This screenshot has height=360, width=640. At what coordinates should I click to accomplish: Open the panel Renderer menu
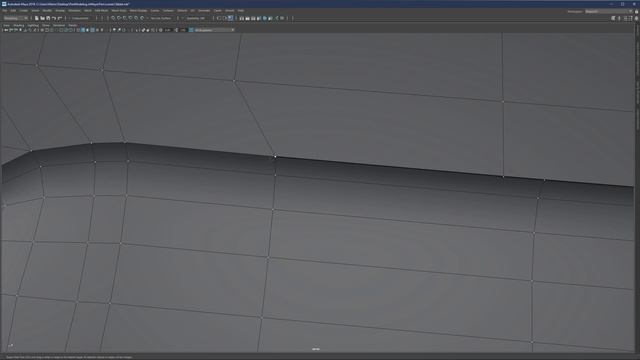[x=59, y=25]
